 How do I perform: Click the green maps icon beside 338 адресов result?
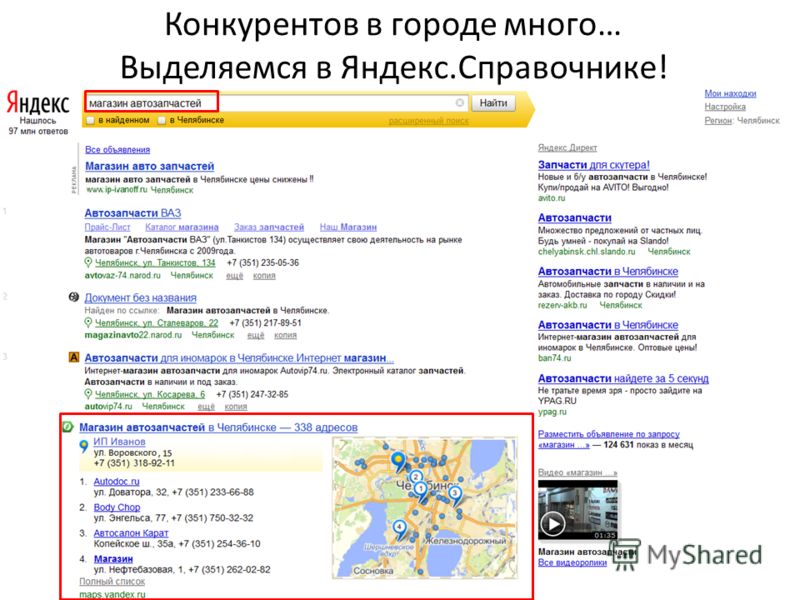point(68,427)
